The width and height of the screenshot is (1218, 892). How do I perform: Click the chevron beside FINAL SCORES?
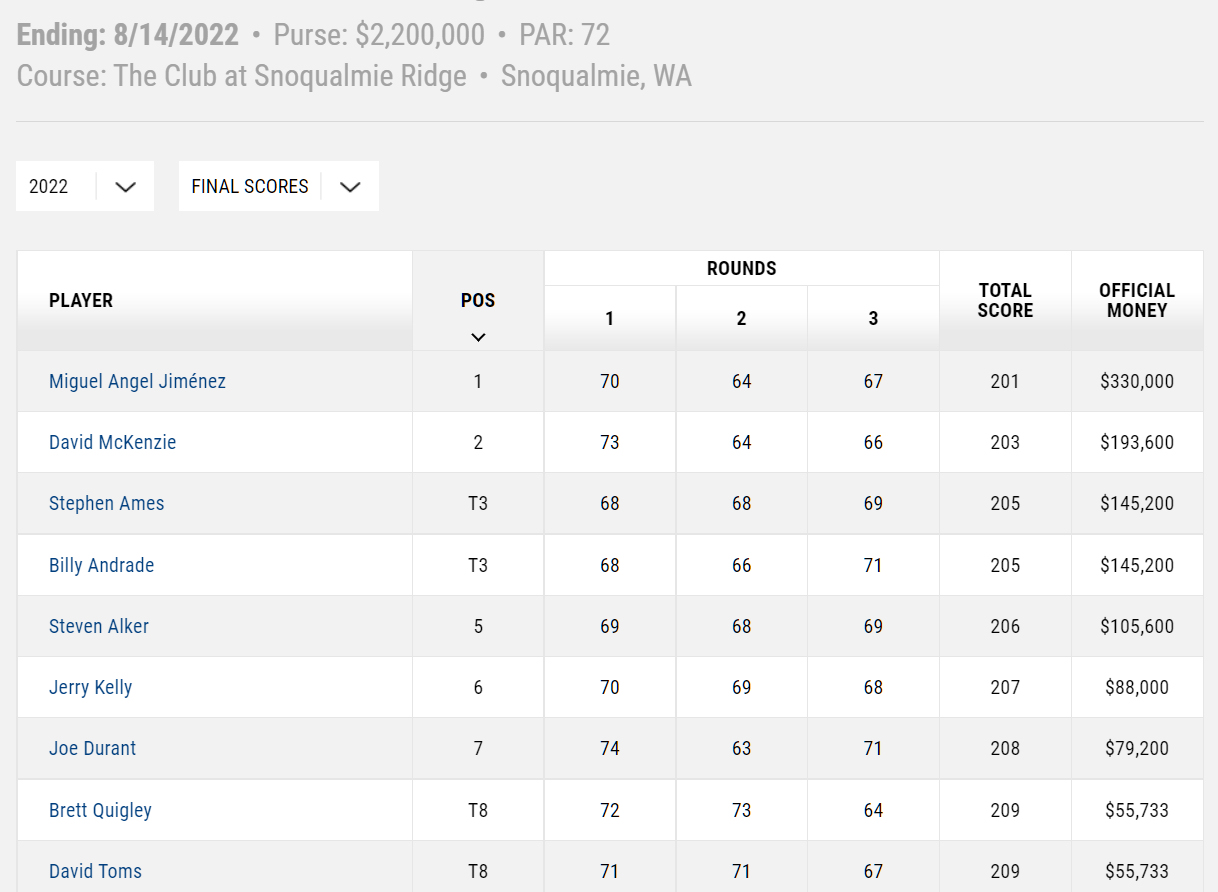350,187
